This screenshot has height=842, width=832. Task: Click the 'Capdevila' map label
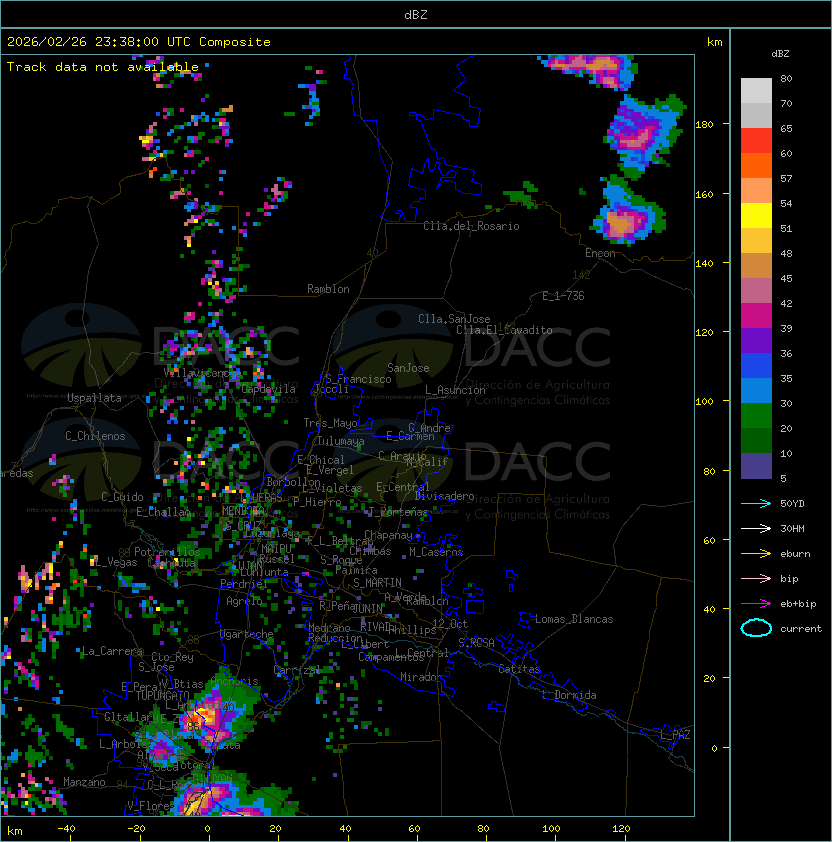pyautogui.click(x=268, y=389)
